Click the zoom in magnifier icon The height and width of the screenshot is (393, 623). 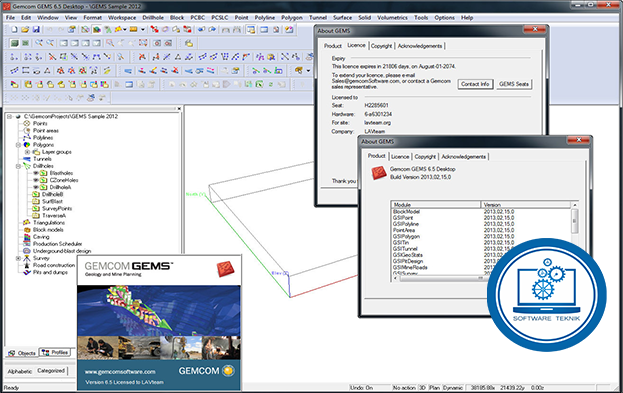click(x=39, y=43)
